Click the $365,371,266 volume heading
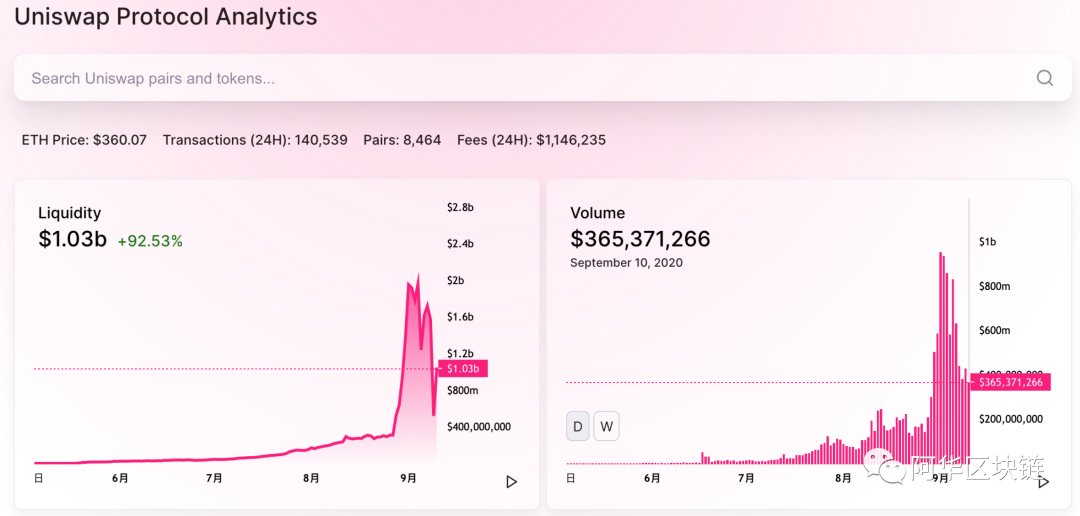The width and height of the screenshot is (1080, 516). (641, 239)
